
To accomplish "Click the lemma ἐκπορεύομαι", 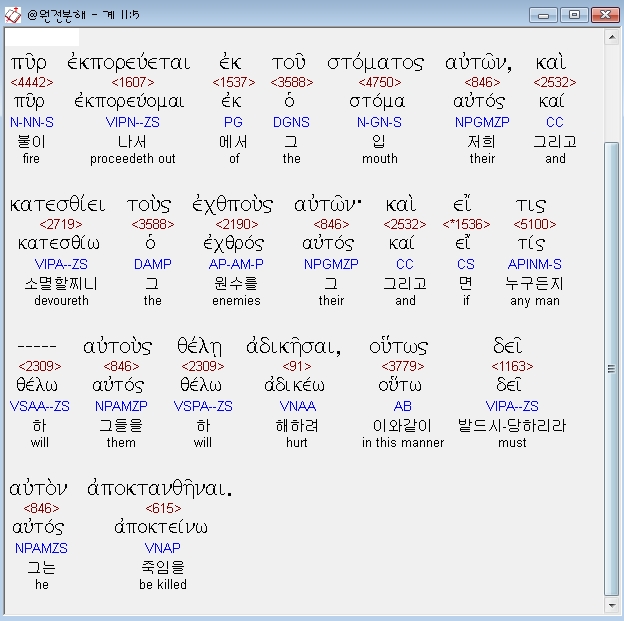I will (129, 102).
